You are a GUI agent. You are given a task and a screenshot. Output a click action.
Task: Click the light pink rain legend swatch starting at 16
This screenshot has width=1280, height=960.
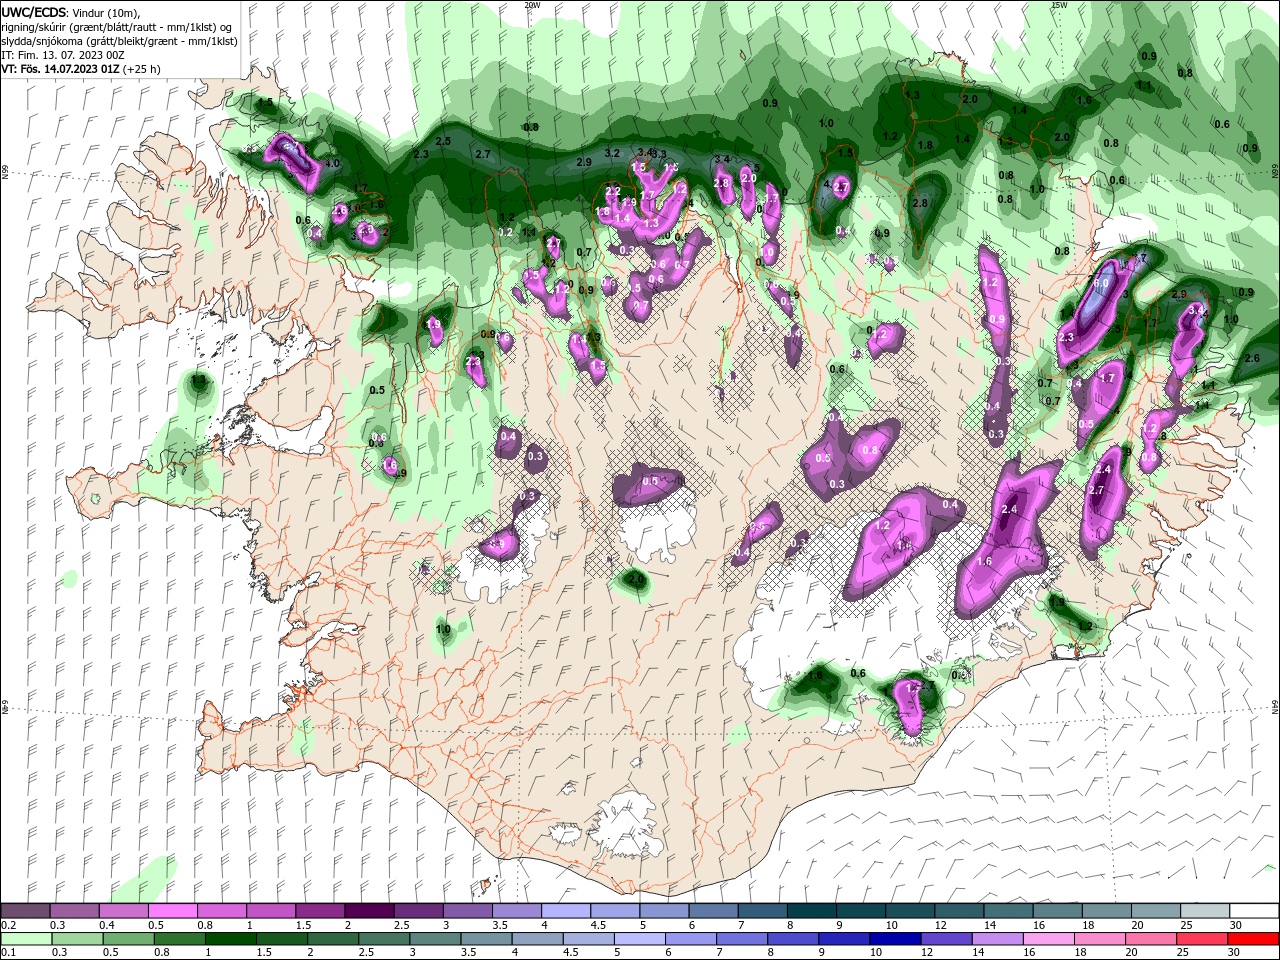point(1048,939)
